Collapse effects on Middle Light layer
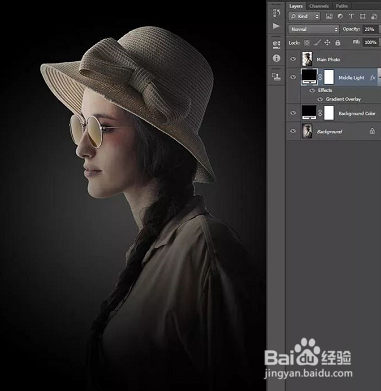The width and height of the screenshot is (381, 391). [379, 78]
